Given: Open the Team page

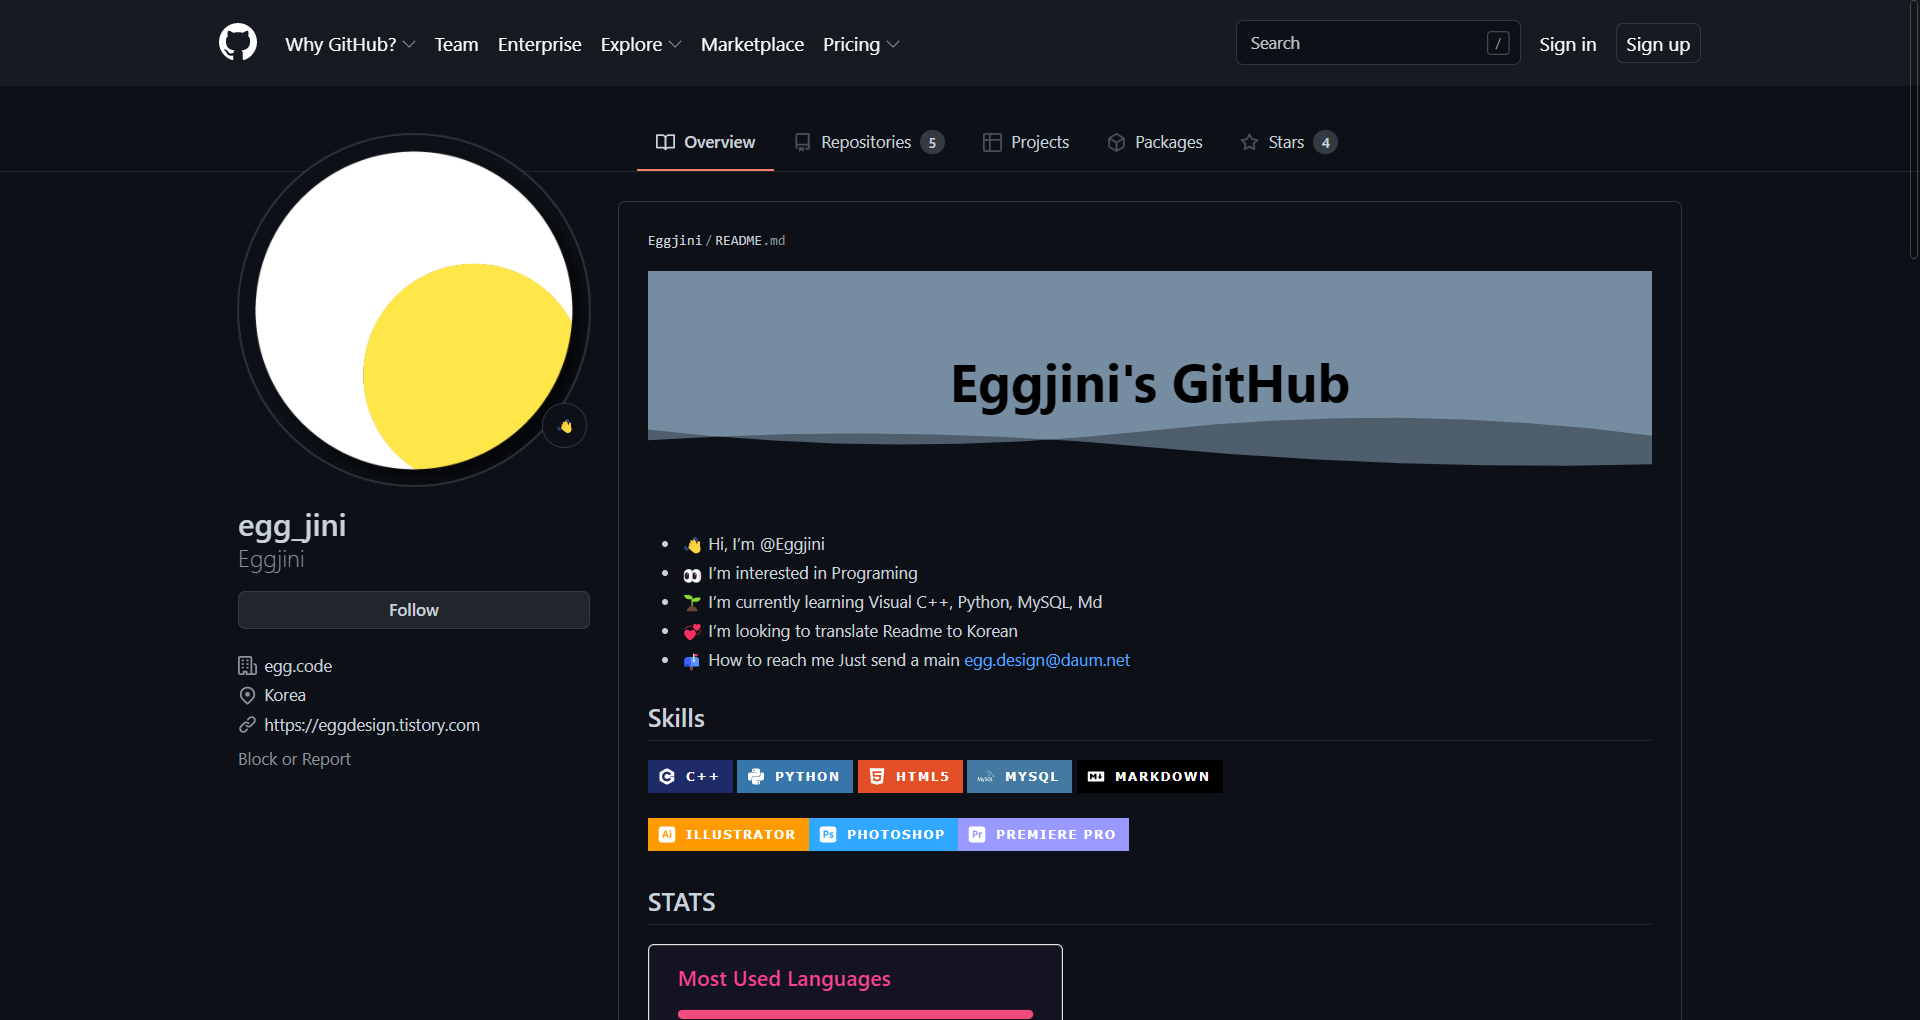Looking at the screenshot, I should coord(456,44).
